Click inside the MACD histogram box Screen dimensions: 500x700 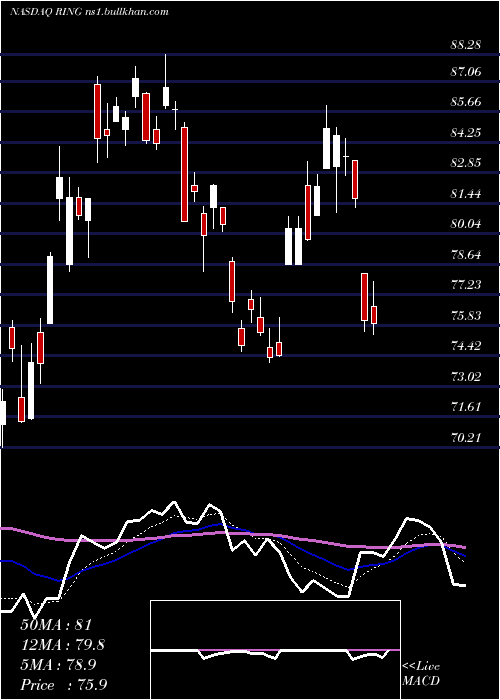click(275, 650)
